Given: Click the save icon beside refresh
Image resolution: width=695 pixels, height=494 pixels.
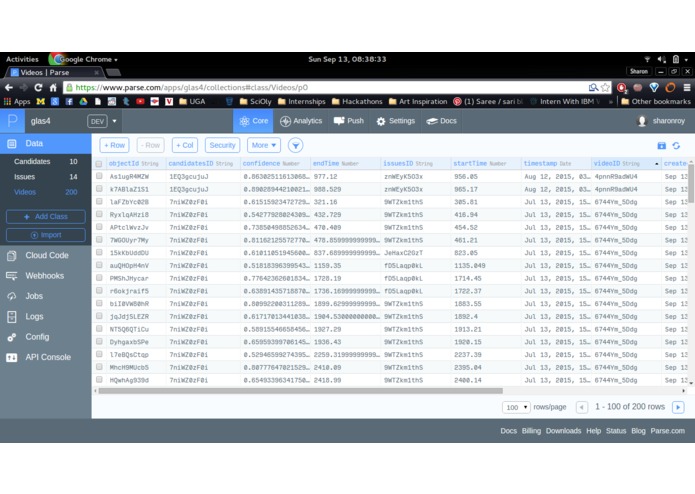Looking at the screenshot, I should coord(661,145).
